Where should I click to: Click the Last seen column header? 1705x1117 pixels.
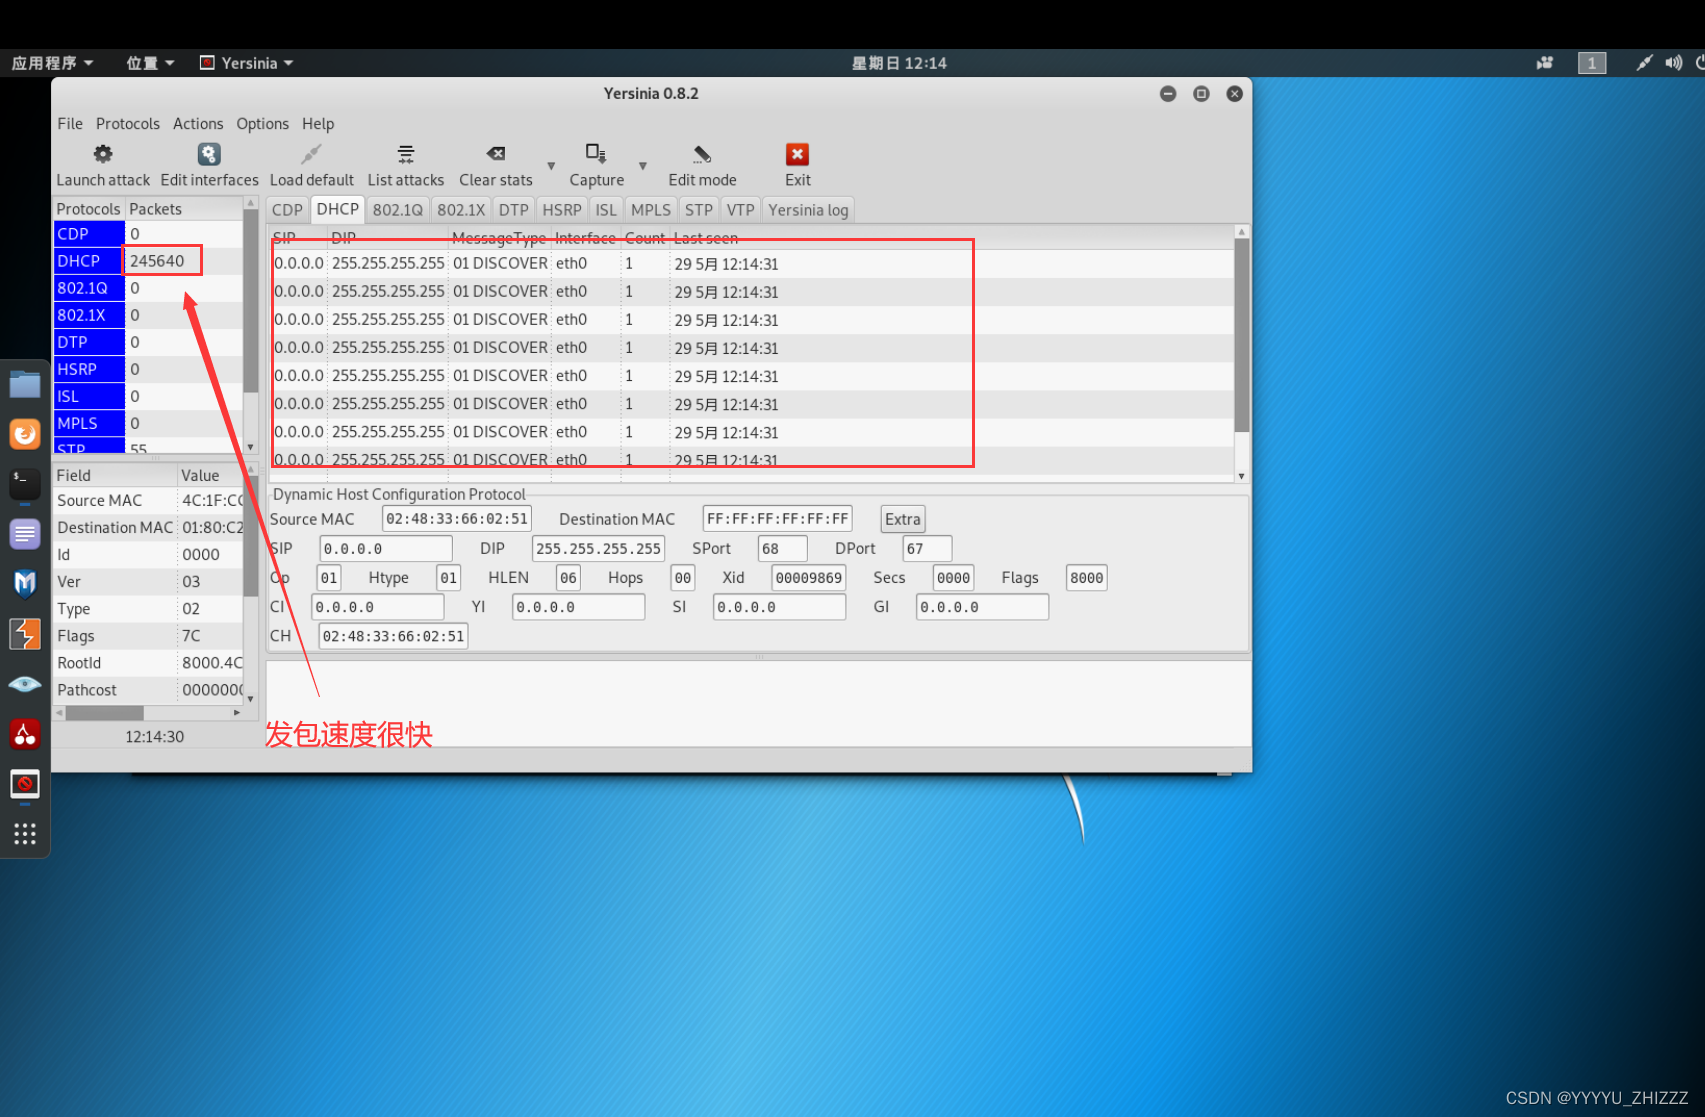click(x=706, y=238)
